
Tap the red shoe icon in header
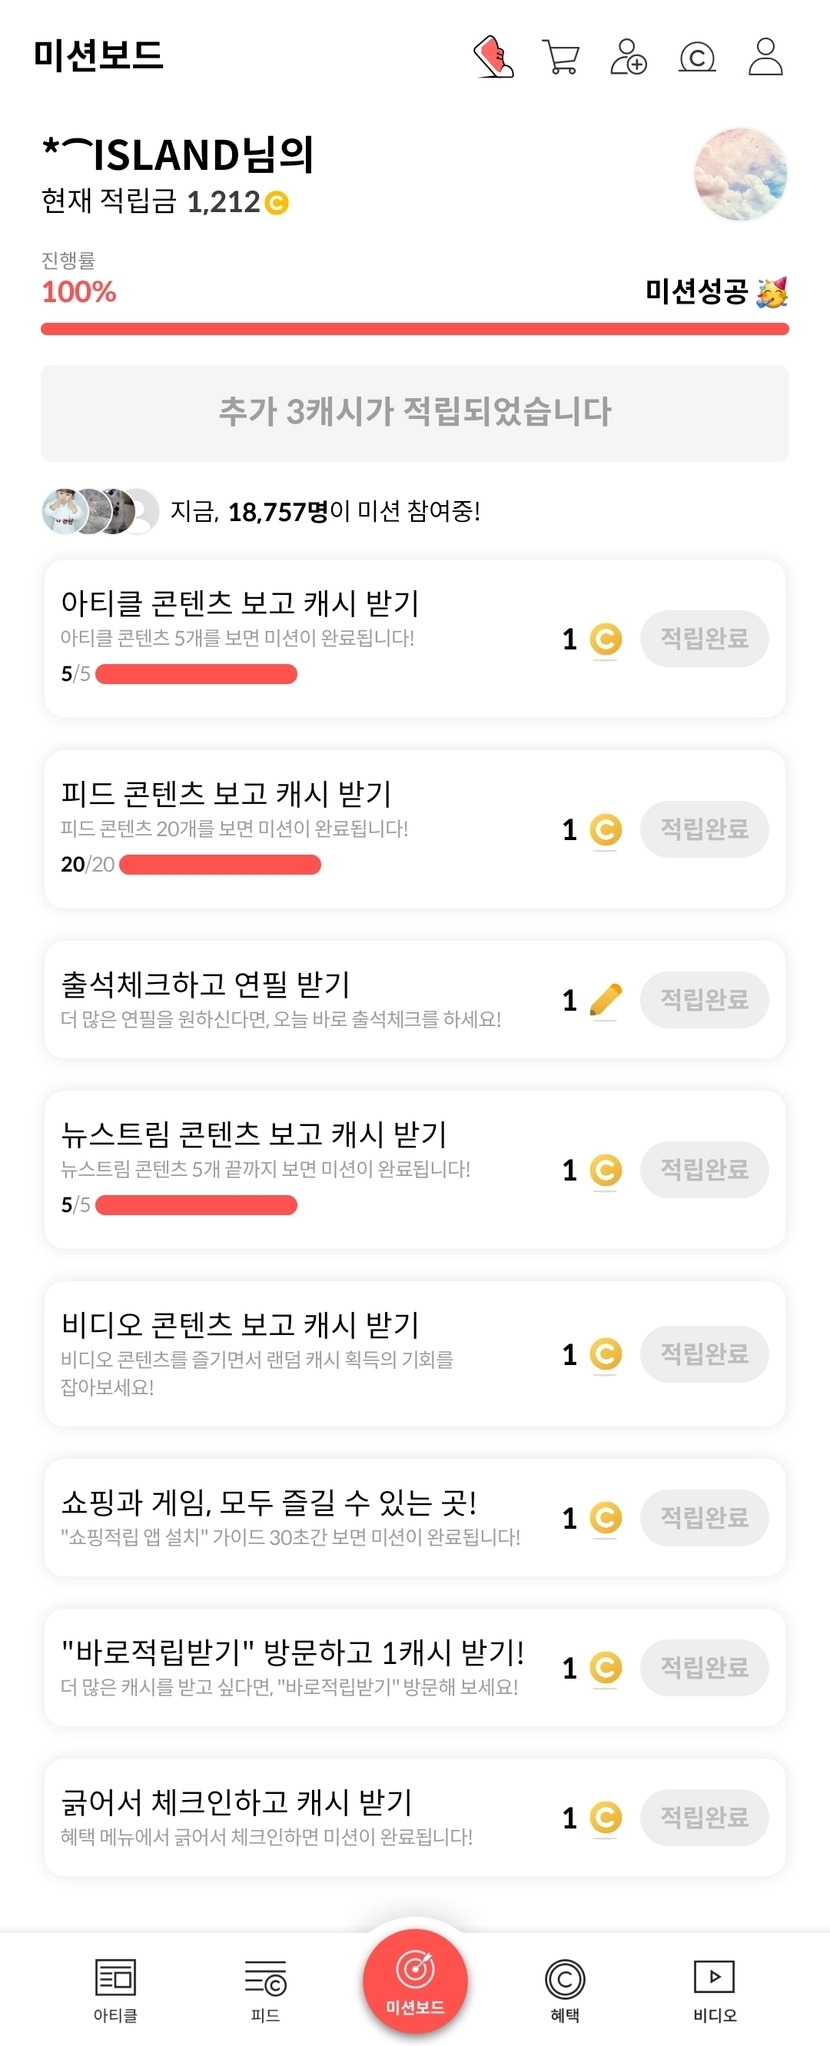point(493,57)
